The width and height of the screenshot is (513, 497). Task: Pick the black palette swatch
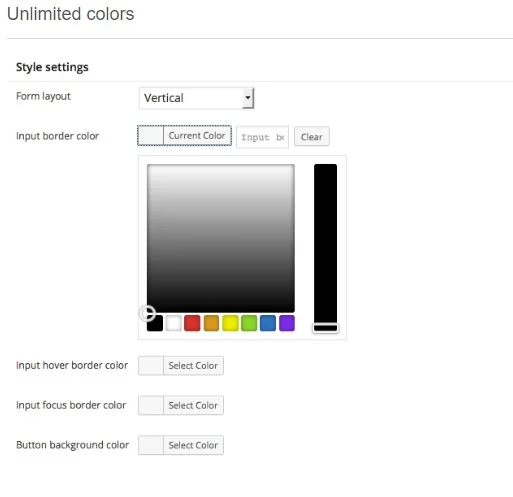(155, 323)
